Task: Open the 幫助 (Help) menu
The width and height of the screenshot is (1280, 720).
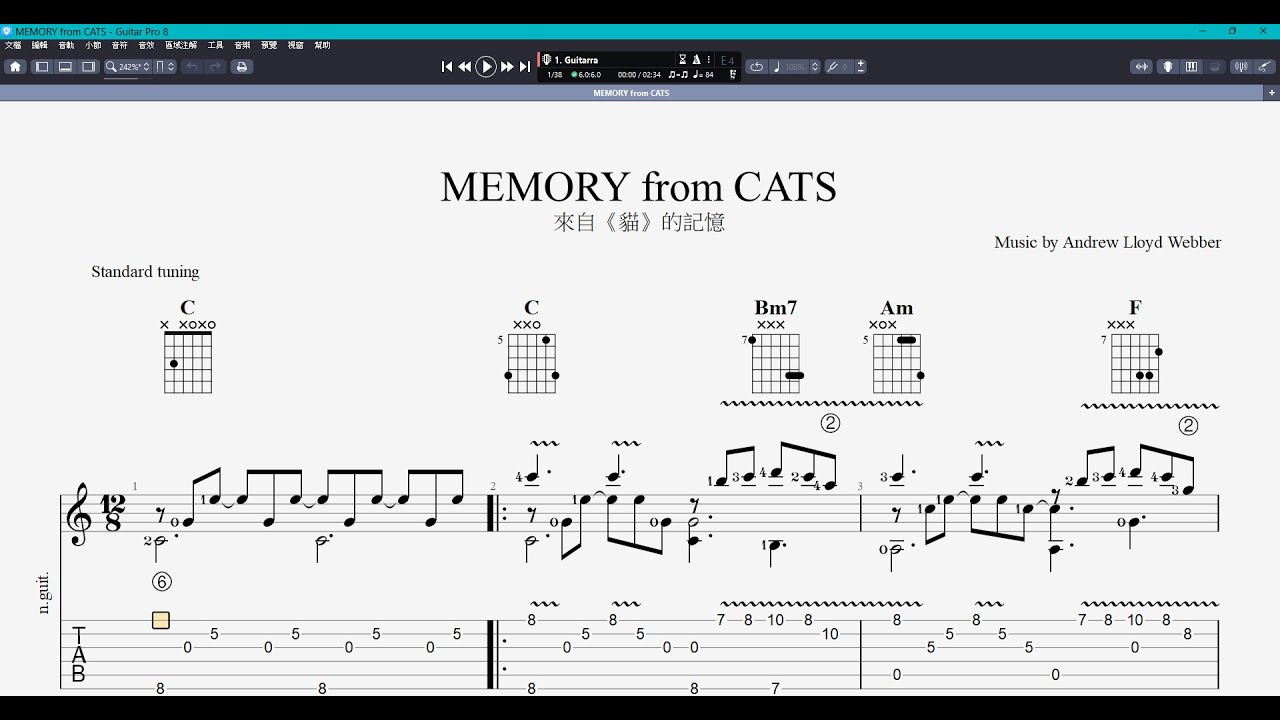Action: click(x=322, y=45)
